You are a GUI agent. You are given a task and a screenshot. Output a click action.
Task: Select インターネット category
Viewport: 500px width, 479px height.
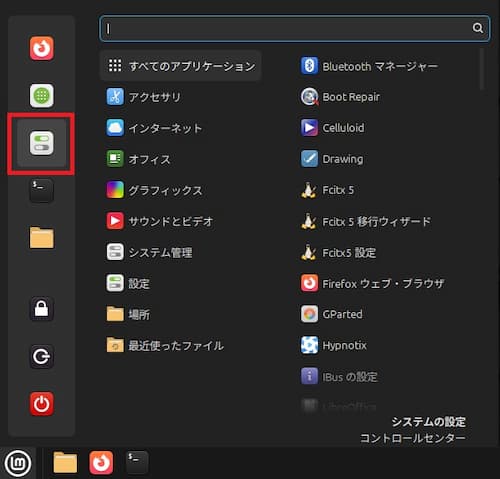pyautogui.click(x=154, y=128)
